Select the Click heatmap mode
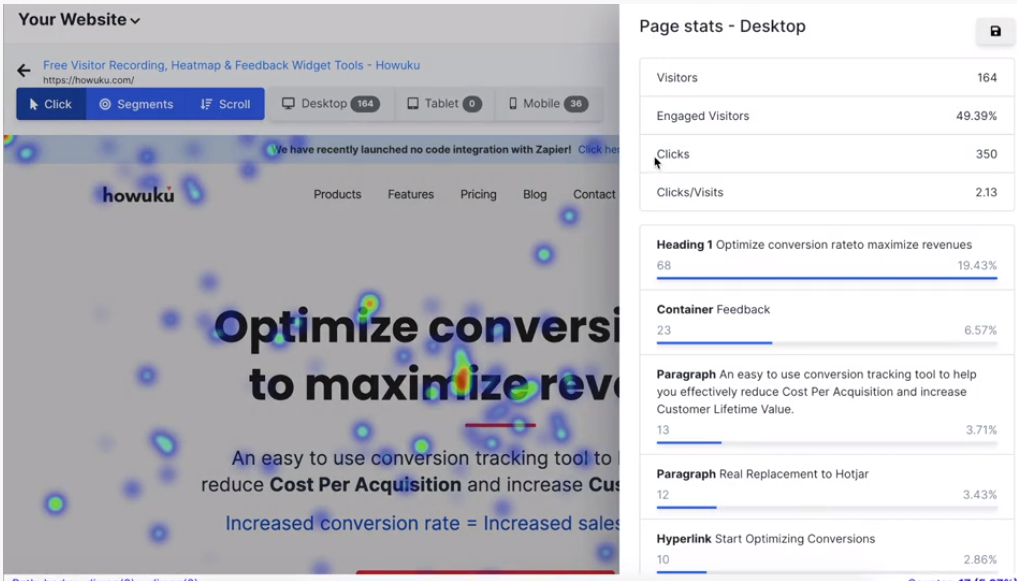This screenshot has width=1017, height=581. pos(51,104)
